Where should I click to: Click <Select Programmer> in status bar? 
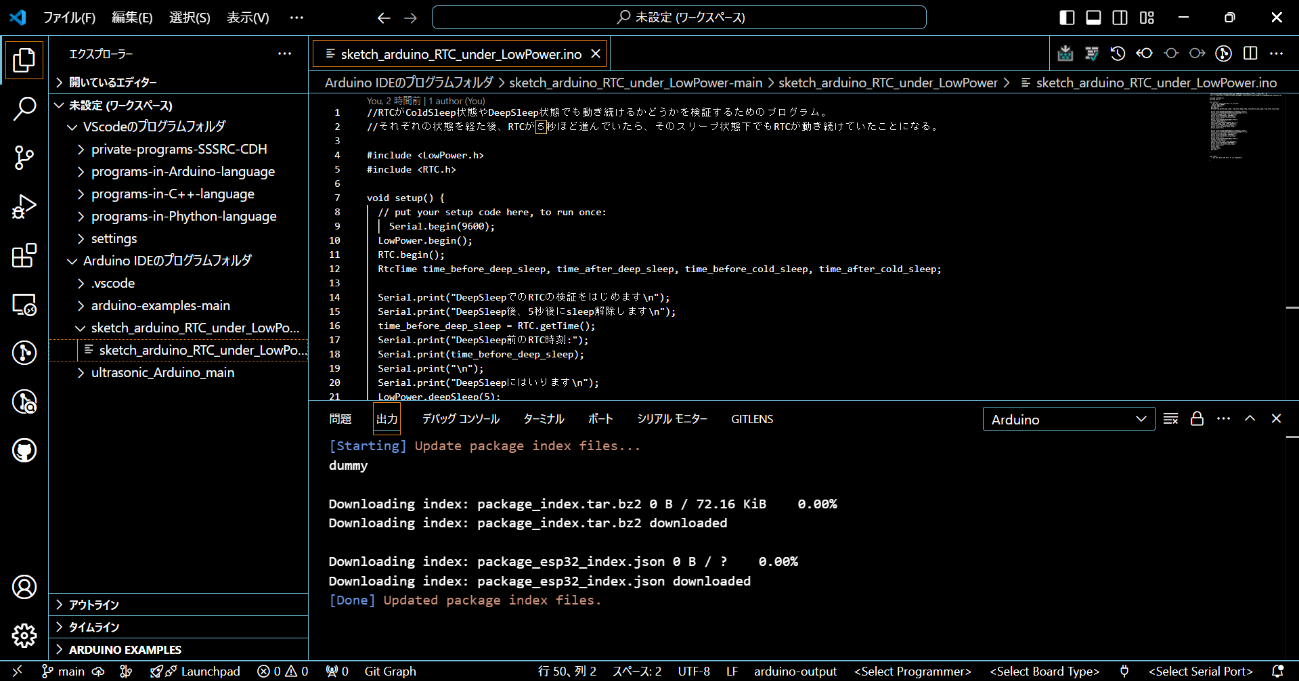pos(912,671)
